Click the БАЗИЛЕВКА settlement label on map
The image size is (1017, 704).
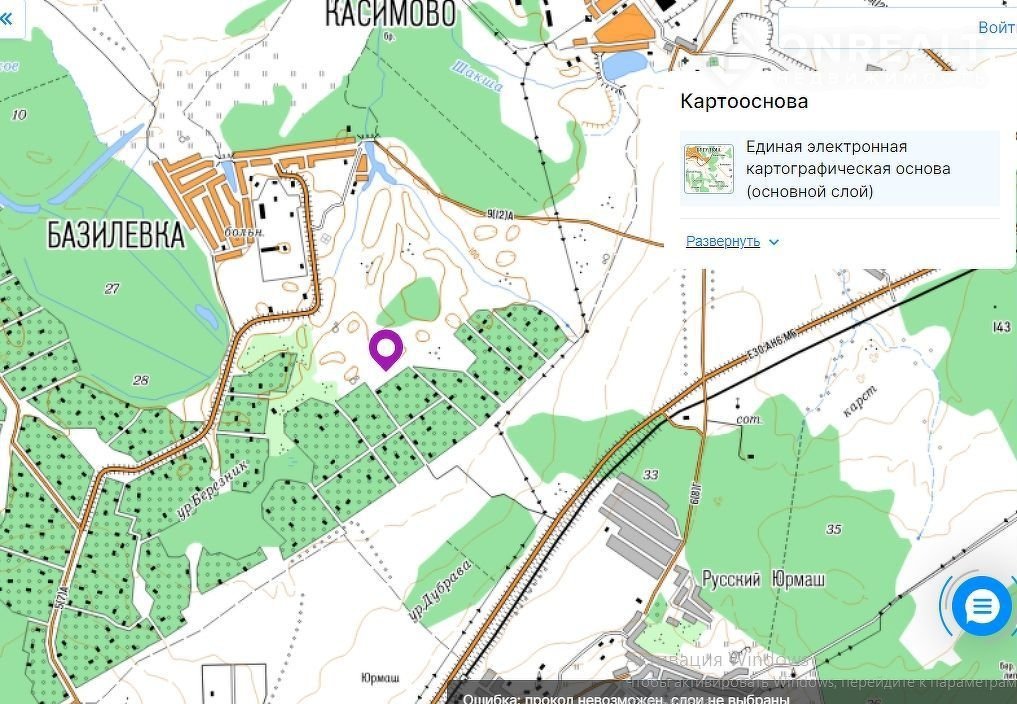(x=116, y=234)
